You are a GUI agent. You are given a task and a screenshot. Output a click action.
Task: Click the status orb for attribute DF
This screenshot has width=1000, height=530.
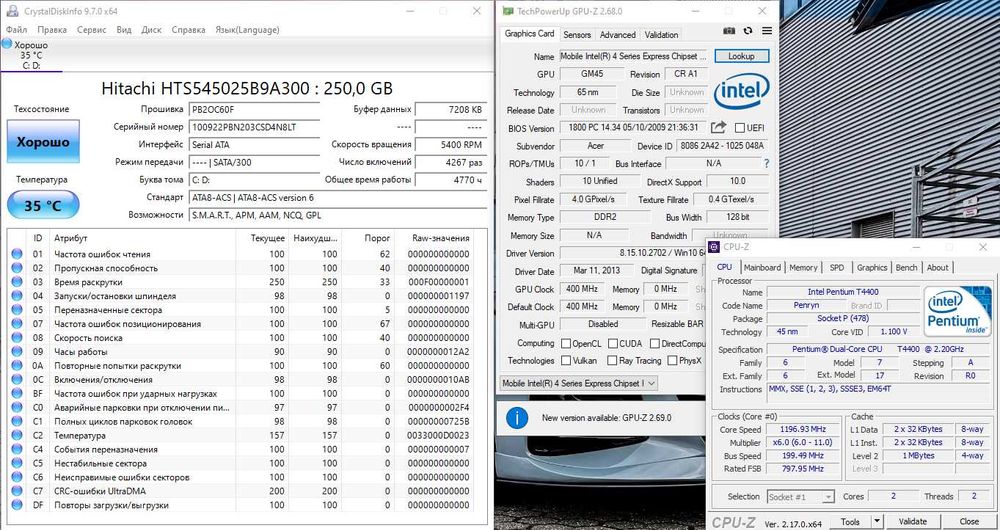[17, 505]
